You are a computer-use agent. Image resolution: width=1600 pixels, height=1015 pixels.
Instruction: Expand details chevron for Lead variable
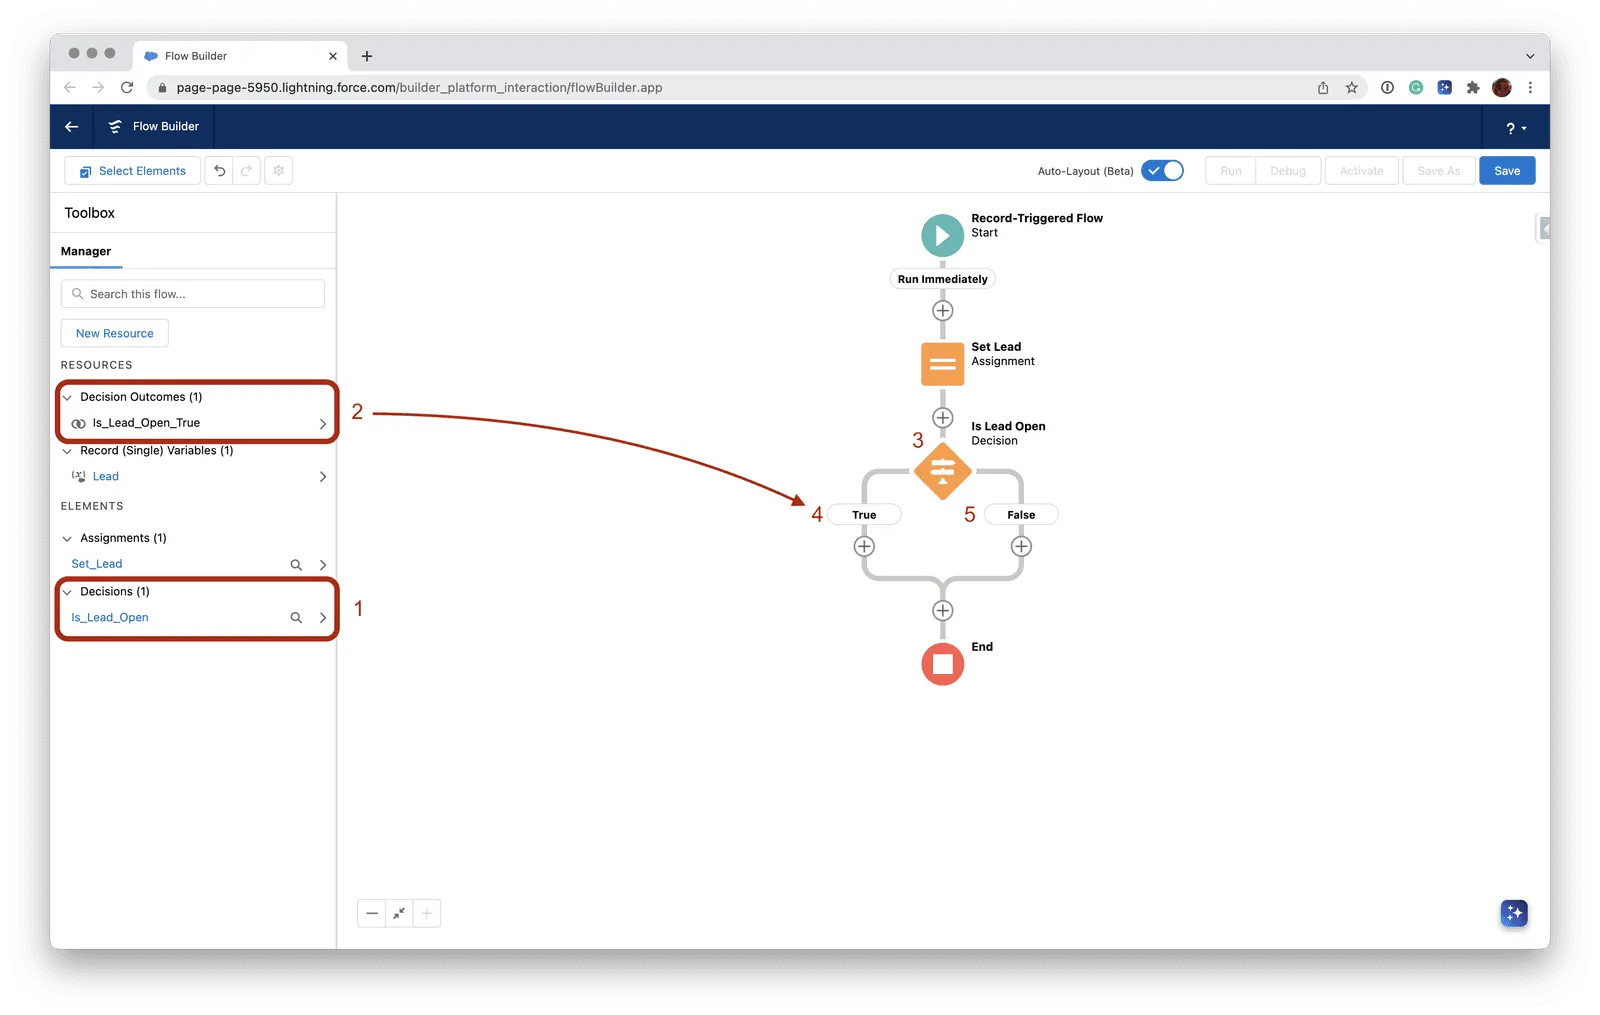tap(322, 477)
